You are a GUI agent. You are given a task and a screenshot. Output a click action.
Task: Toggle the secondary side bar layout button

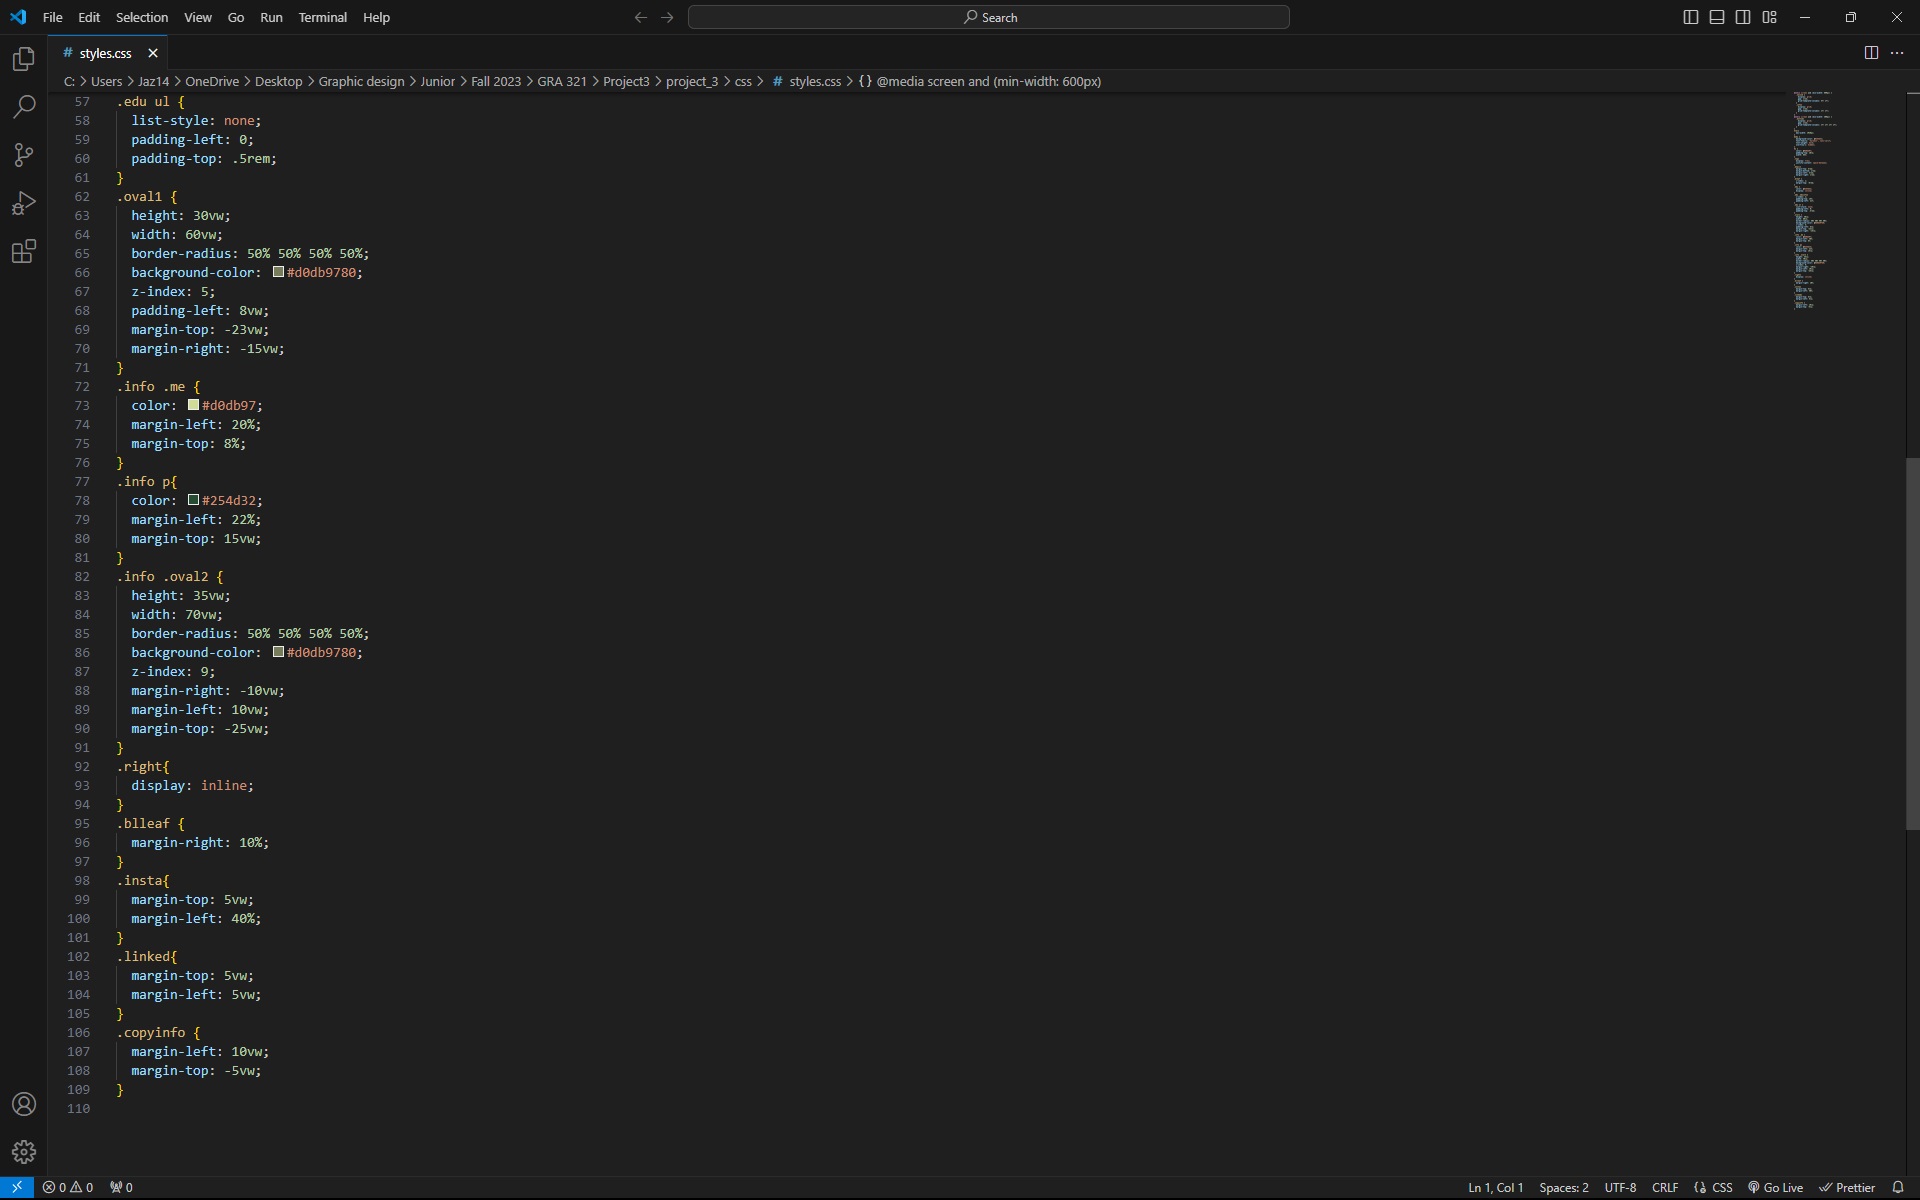tap(1743, 17)
